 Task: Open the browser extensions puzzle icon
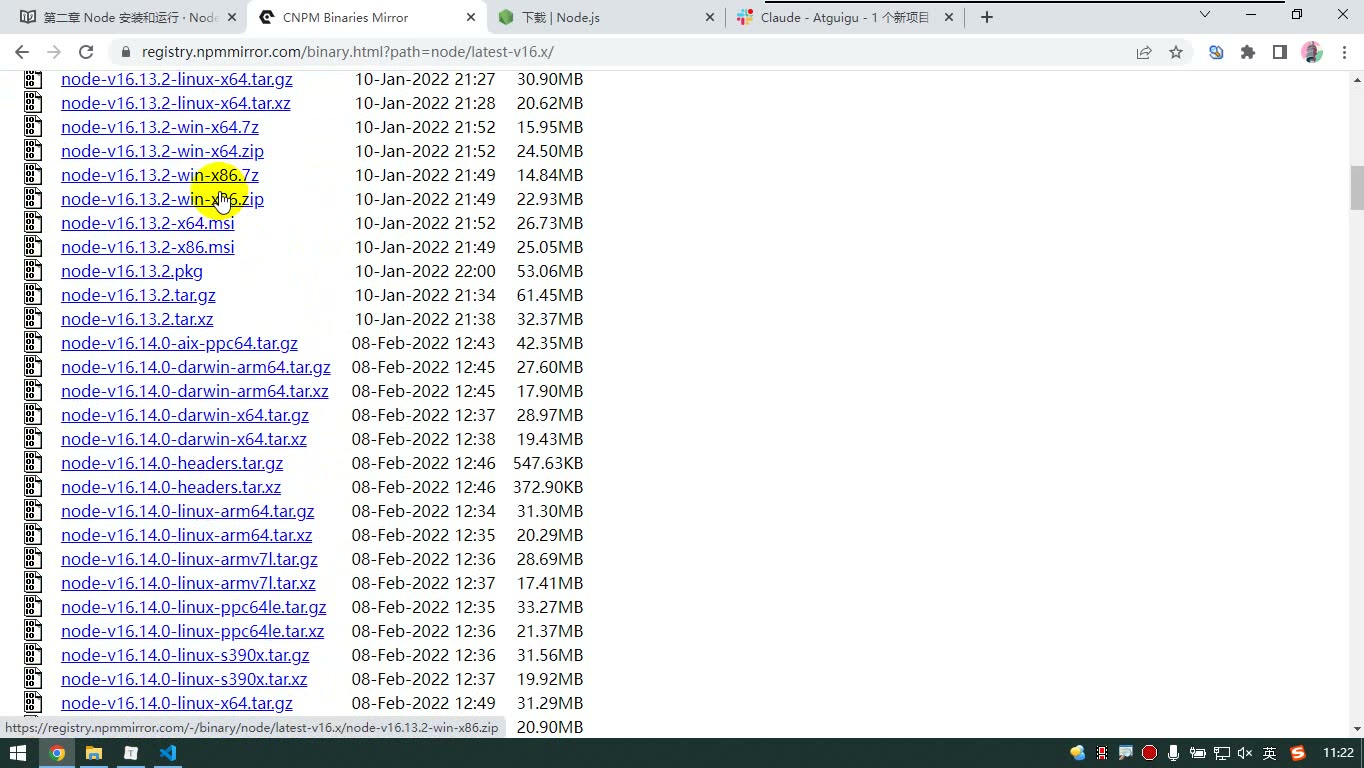coord(1248,52)
